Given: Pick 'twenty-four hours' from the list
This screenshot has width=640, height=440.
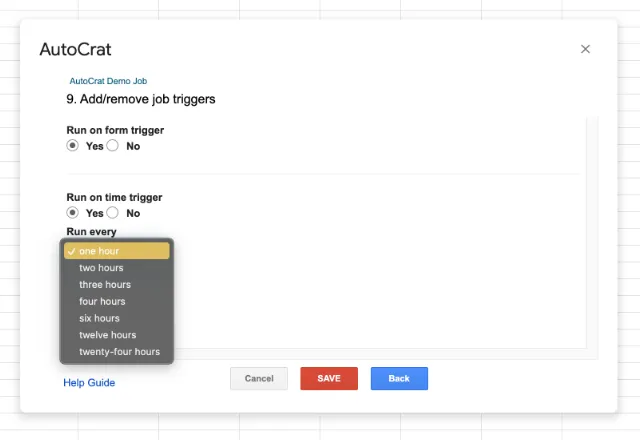Looking at the screenshot, I should pyautogui.click(x=119, y=352).
